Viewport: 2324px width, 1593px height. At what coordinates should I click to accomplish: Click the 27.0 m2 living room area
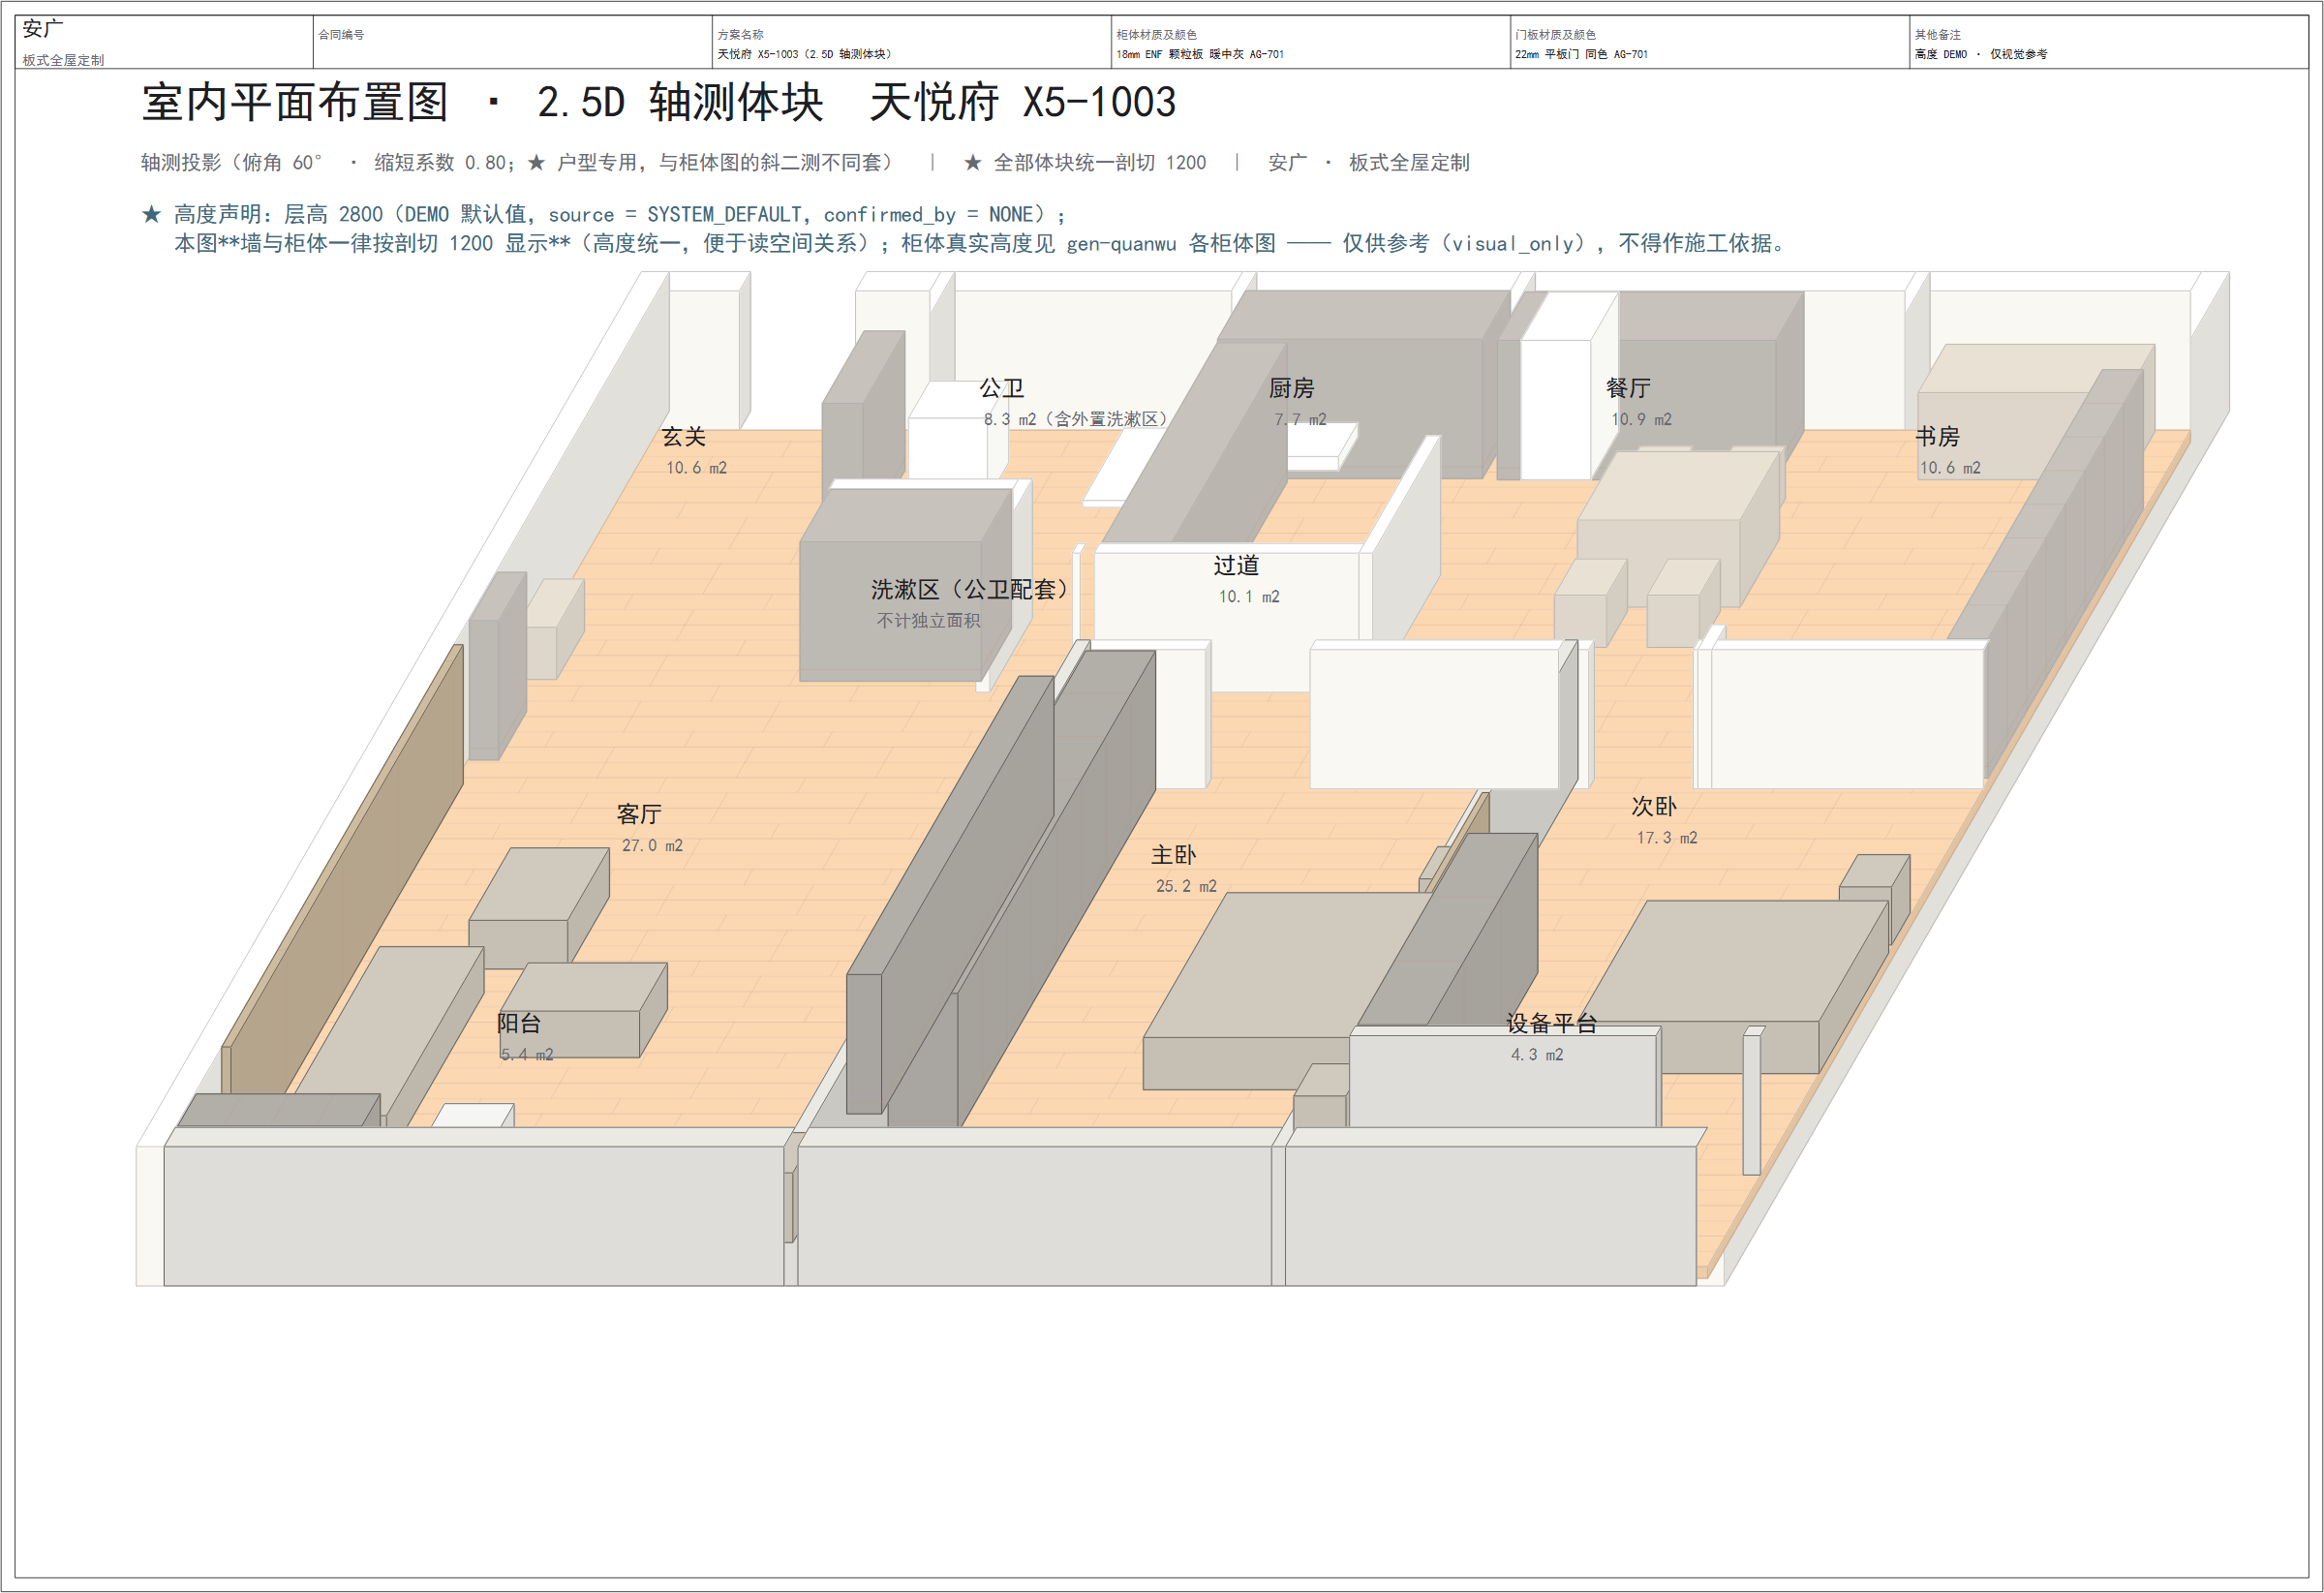[x=652, y=846]
